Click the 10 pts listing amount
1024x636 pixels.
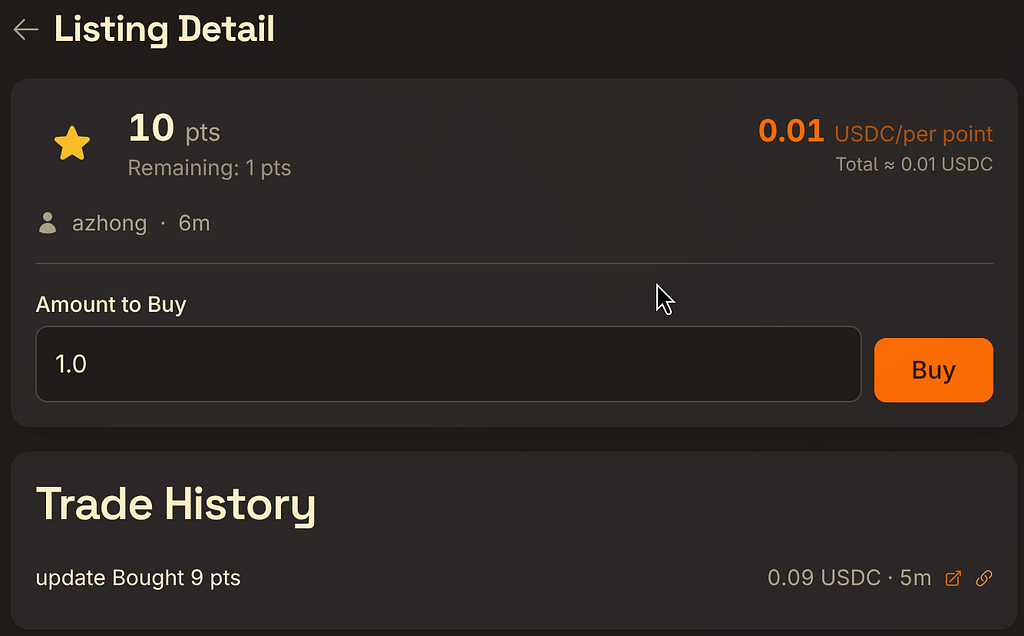click(x=174, y=129)
